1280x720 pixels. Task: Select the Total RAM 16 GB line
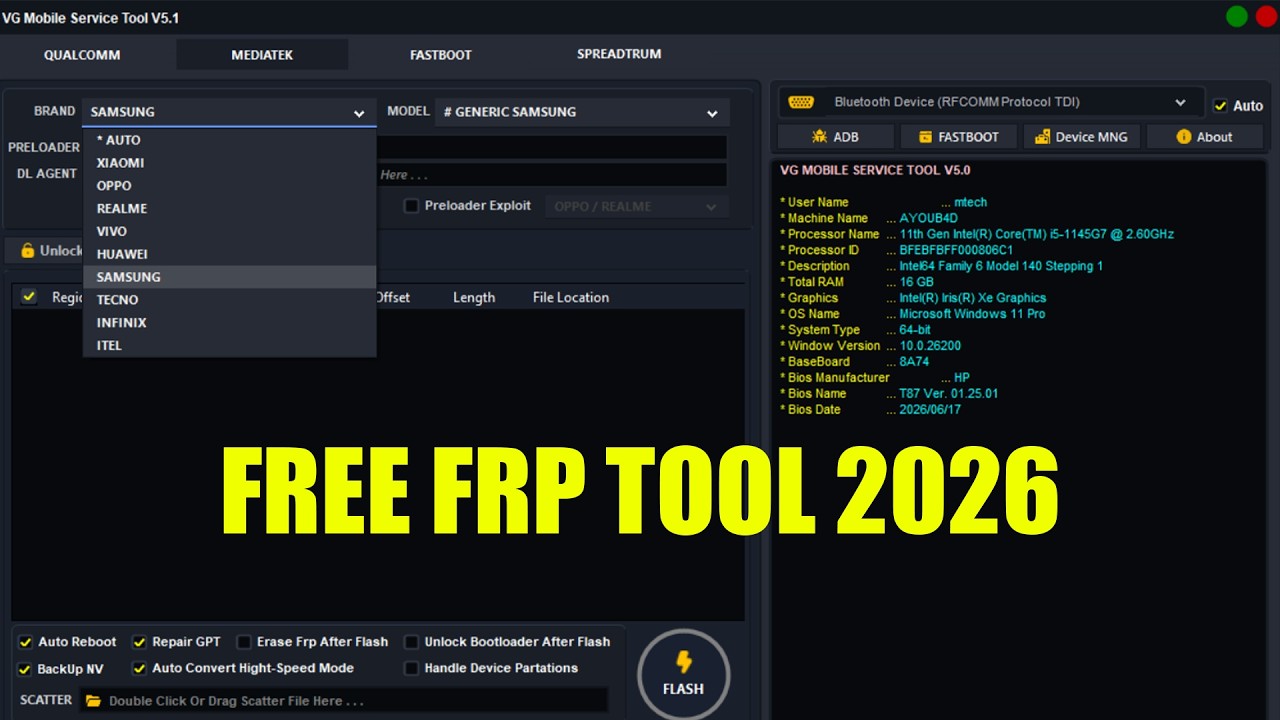pyautogui.click(x=856, y=282)
